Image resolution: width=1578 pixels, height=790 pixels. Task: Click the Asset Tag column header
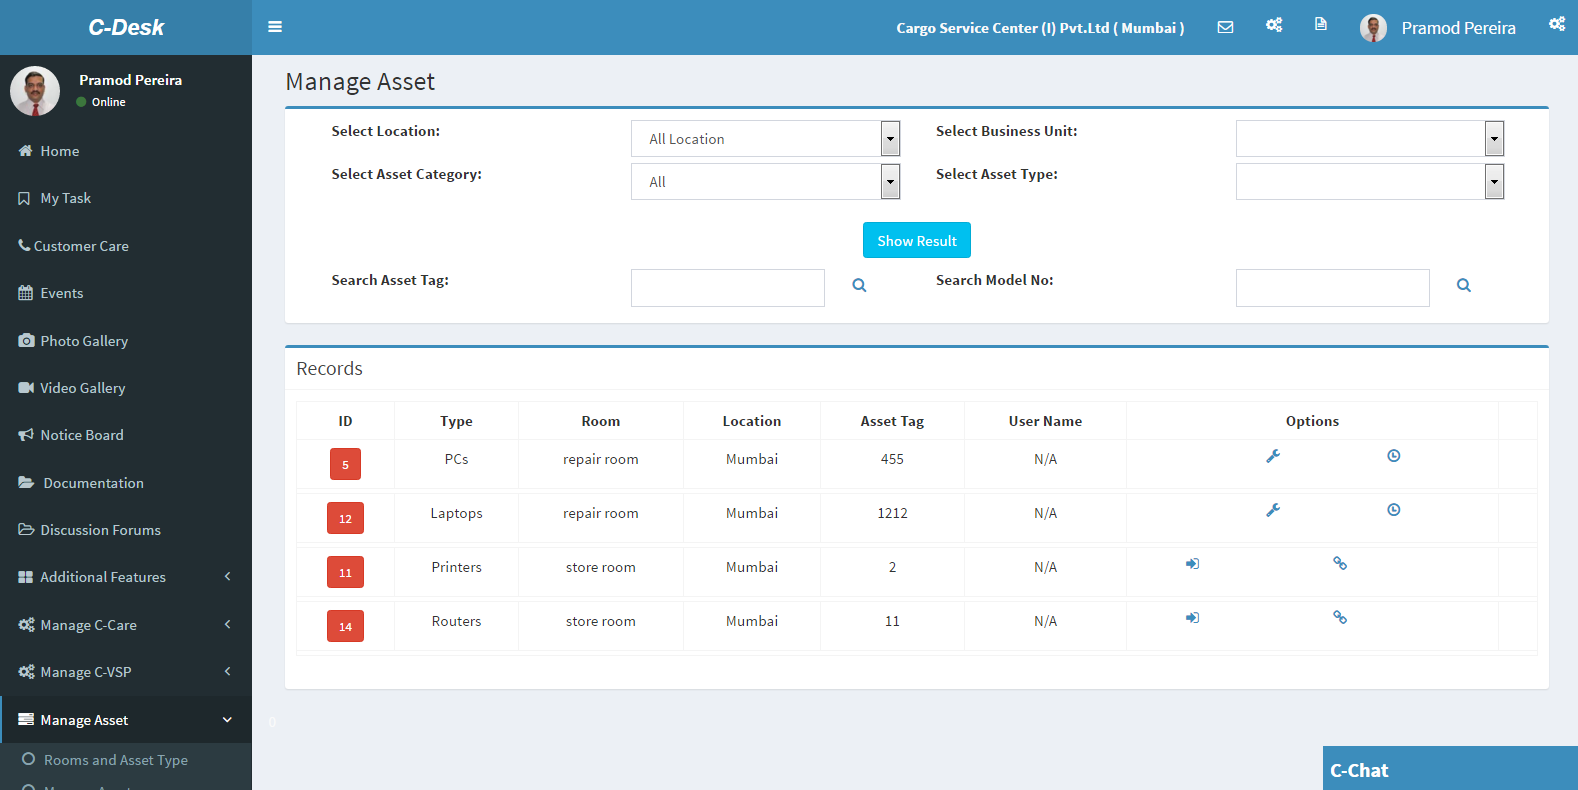coord(892,421)
